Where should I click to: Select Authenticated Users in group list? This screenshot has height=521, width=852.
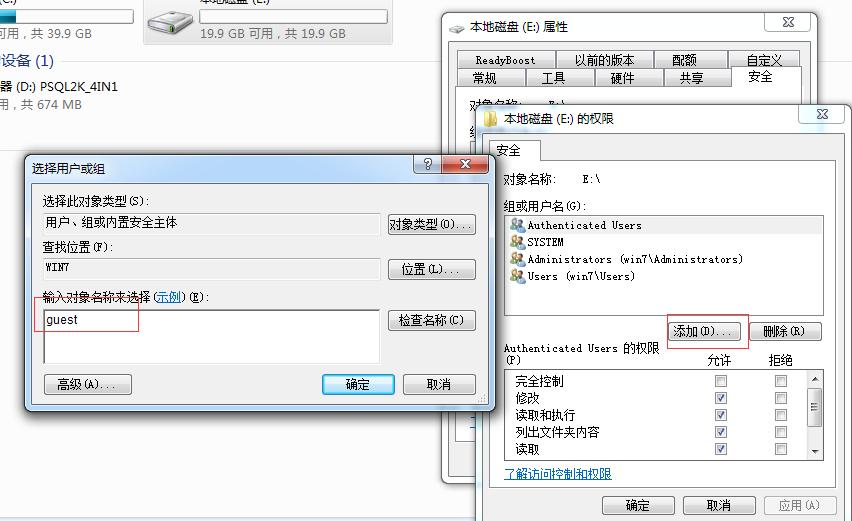point(664,225)
